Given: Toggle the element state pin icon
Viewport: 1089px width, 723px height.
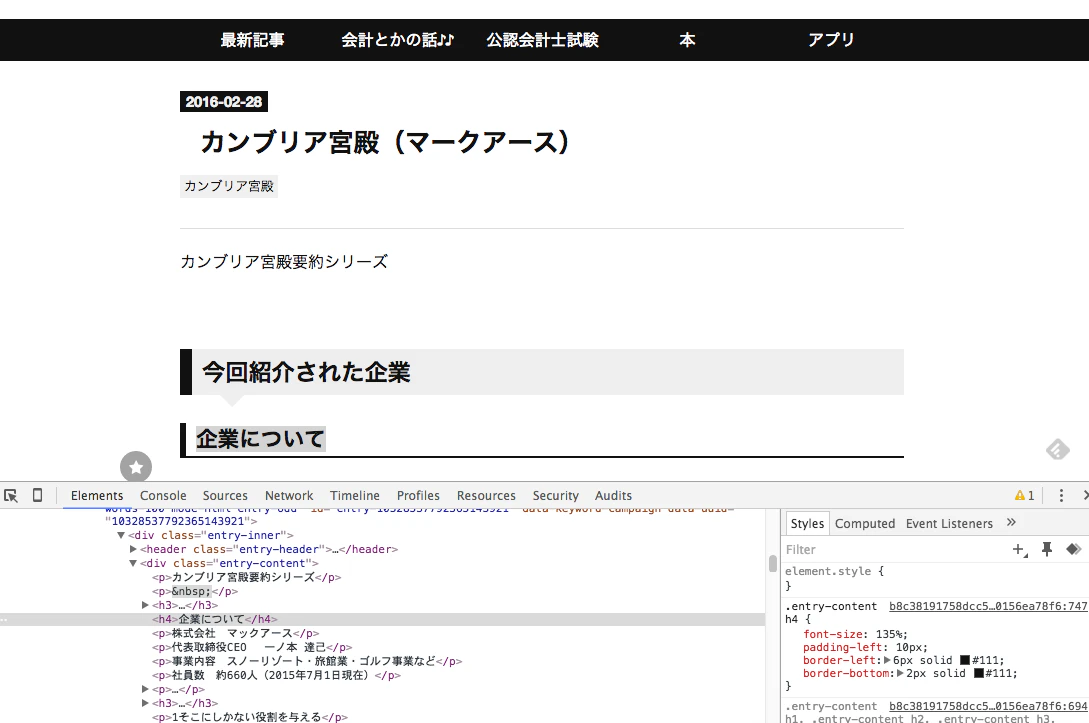Looking at the screenshot, I should pos(1047,549).
